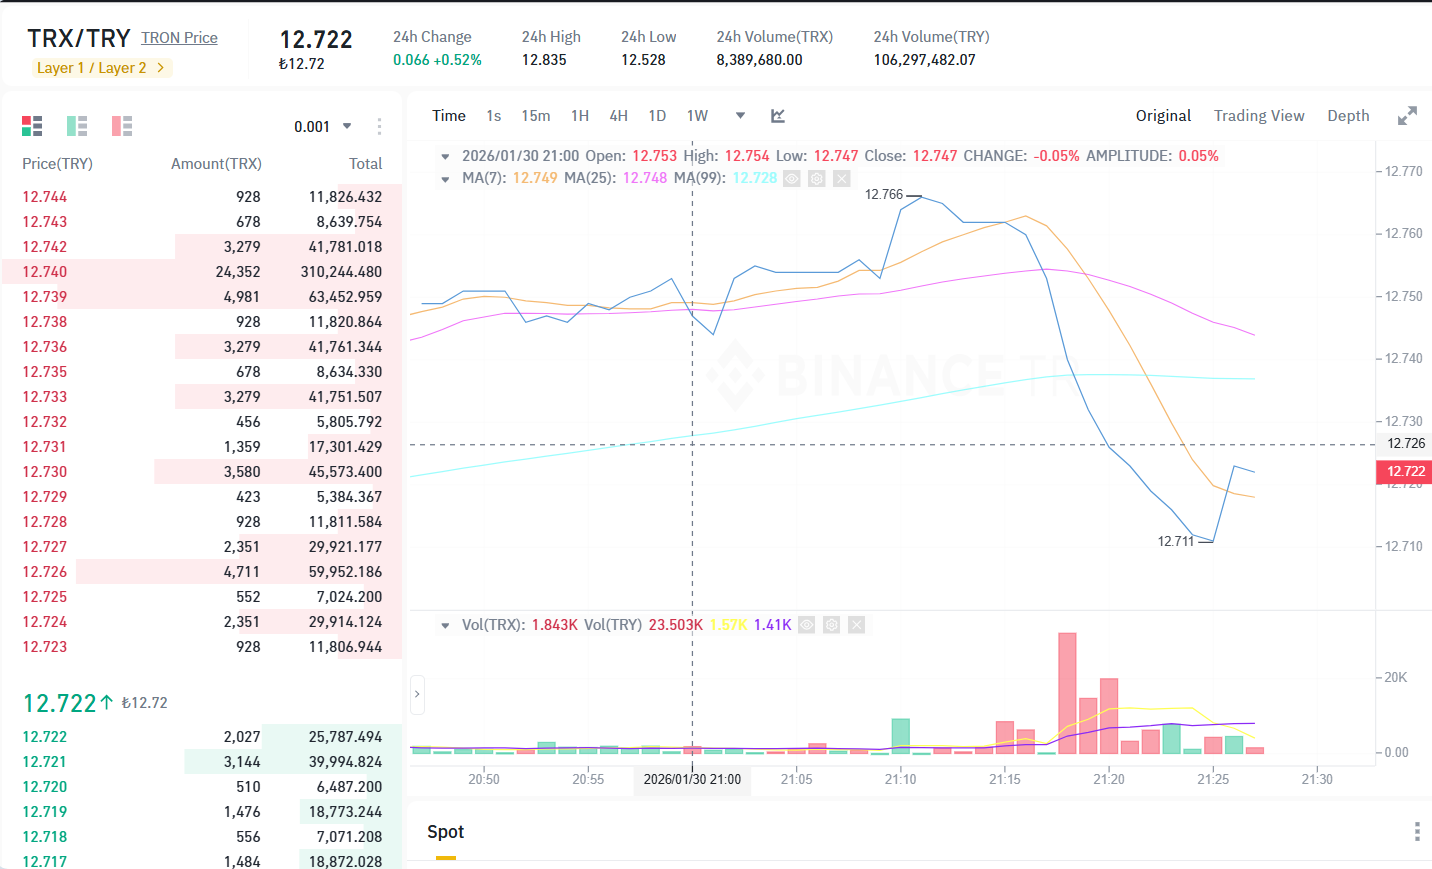Open technical indicators chart icon

point(778,116)
